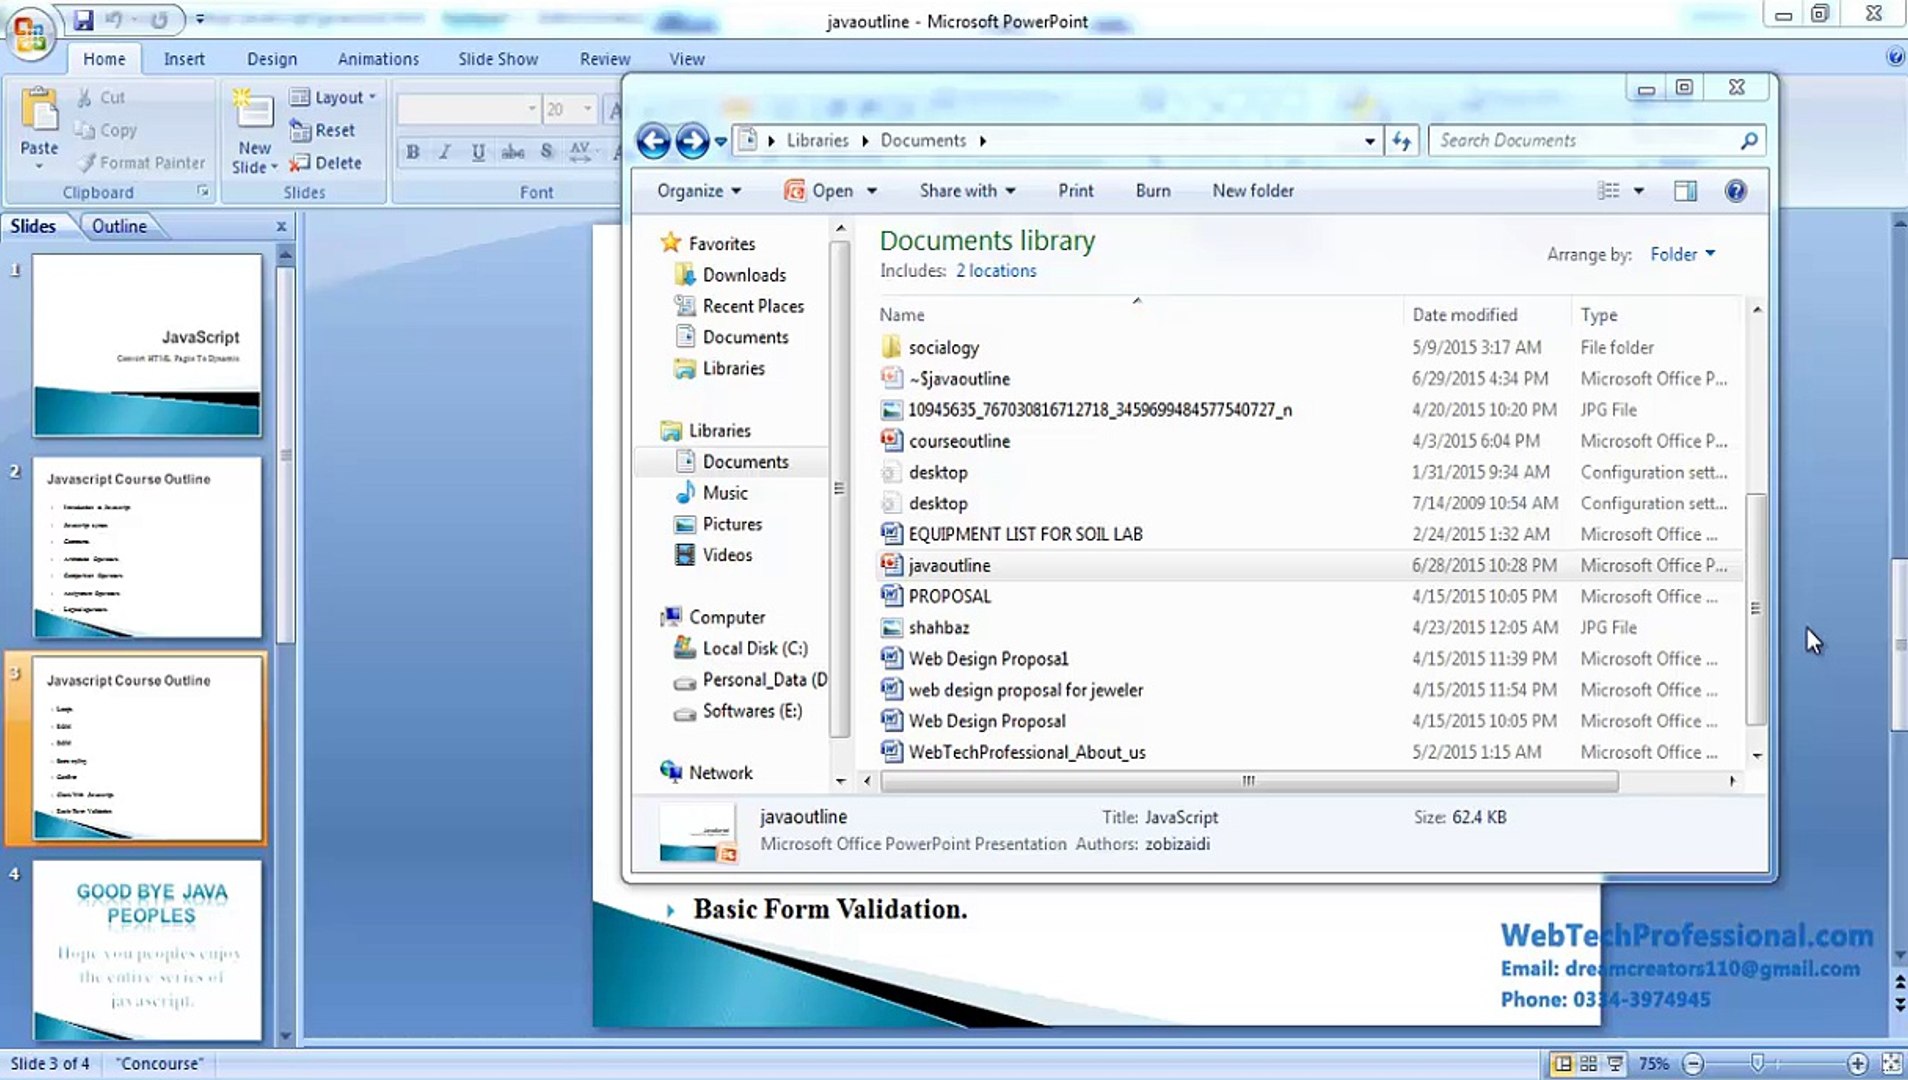Image resolution: width=1908 pixels, height=1080 pixels.
Task: Click the Paste icon in Clipboard group
Action: tap(39, 110)
